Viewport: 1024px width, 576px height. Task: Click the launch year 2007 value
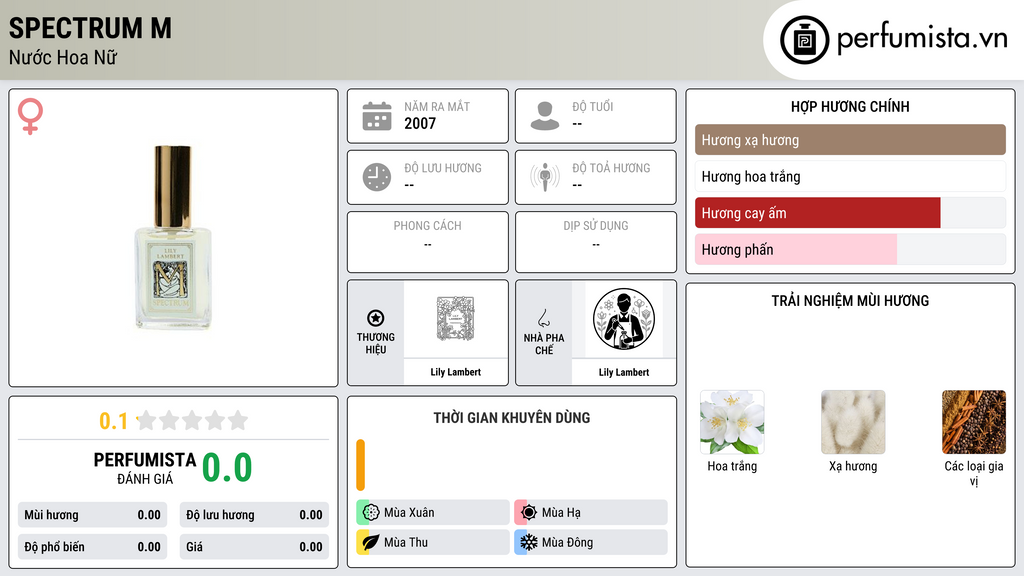(420, 123)
